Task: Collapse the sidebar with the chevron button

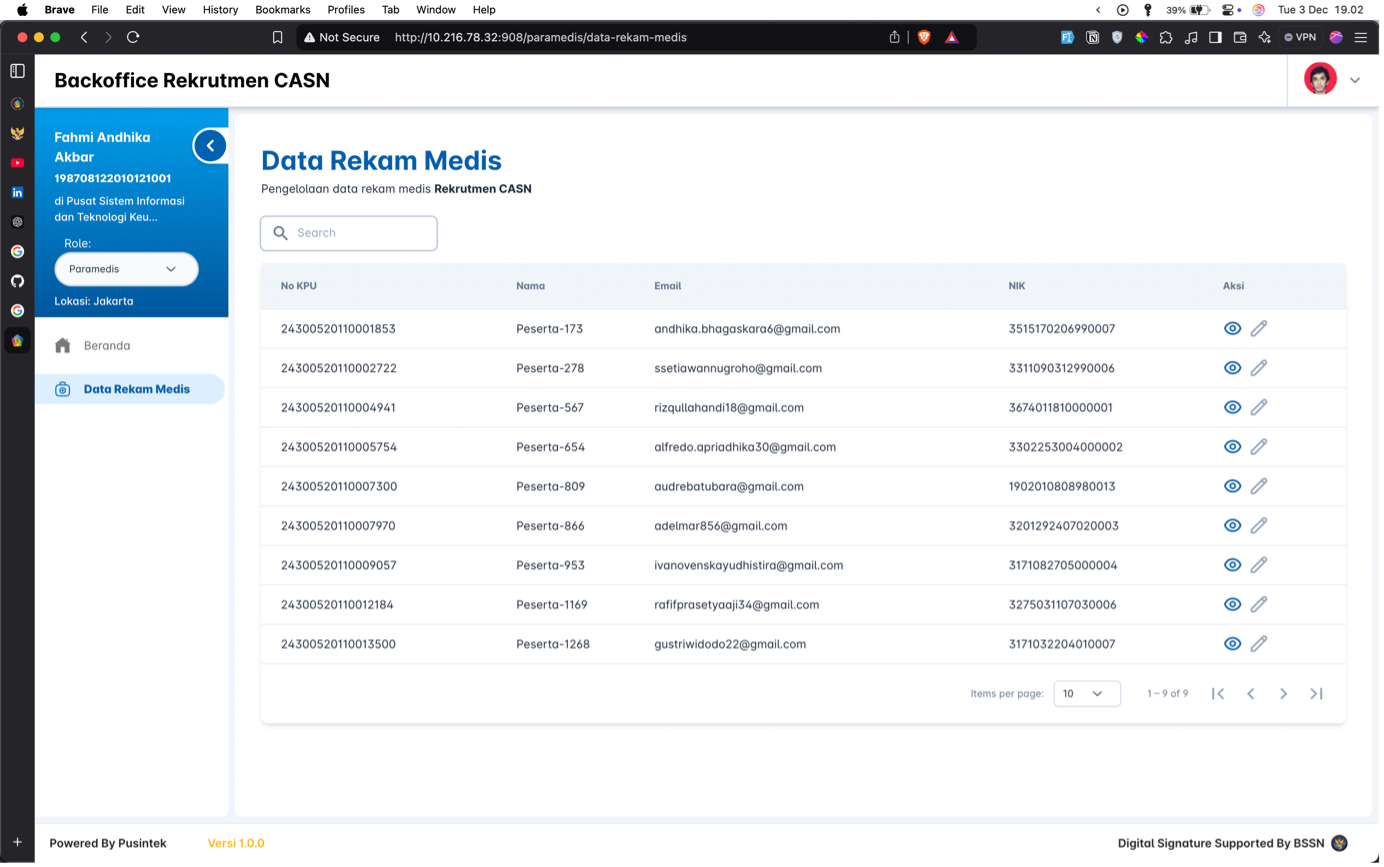Action: pyautogui.click(x=210, y=146)
